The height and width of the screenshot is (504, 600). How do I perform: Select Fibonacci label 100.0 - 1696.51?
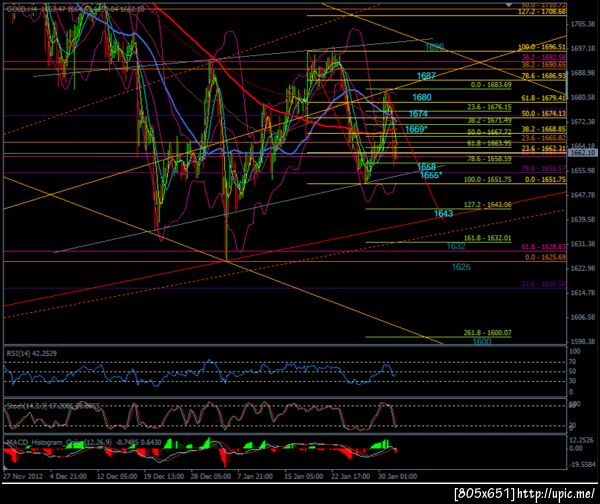[x=541, y=47]
